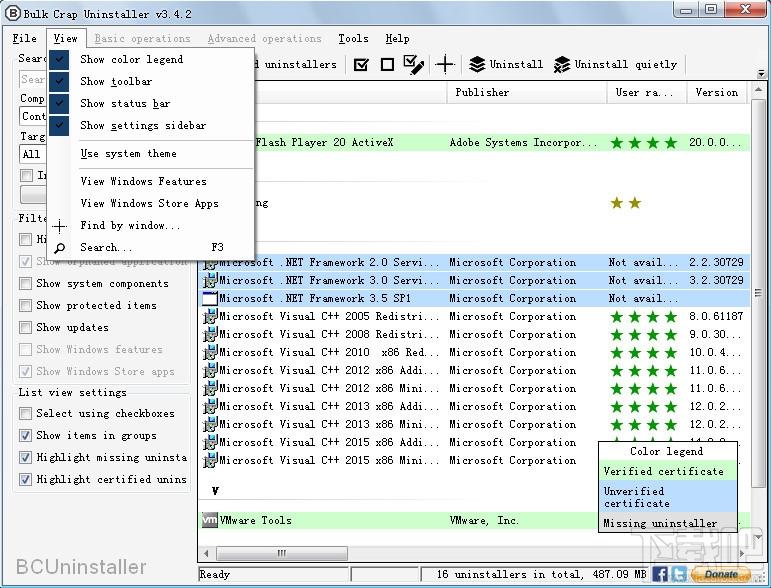Image resolution: width=771 pixels, height=588 pixels.
Task: Click the invert selection toolbar icon
Action: pos(414,64)
